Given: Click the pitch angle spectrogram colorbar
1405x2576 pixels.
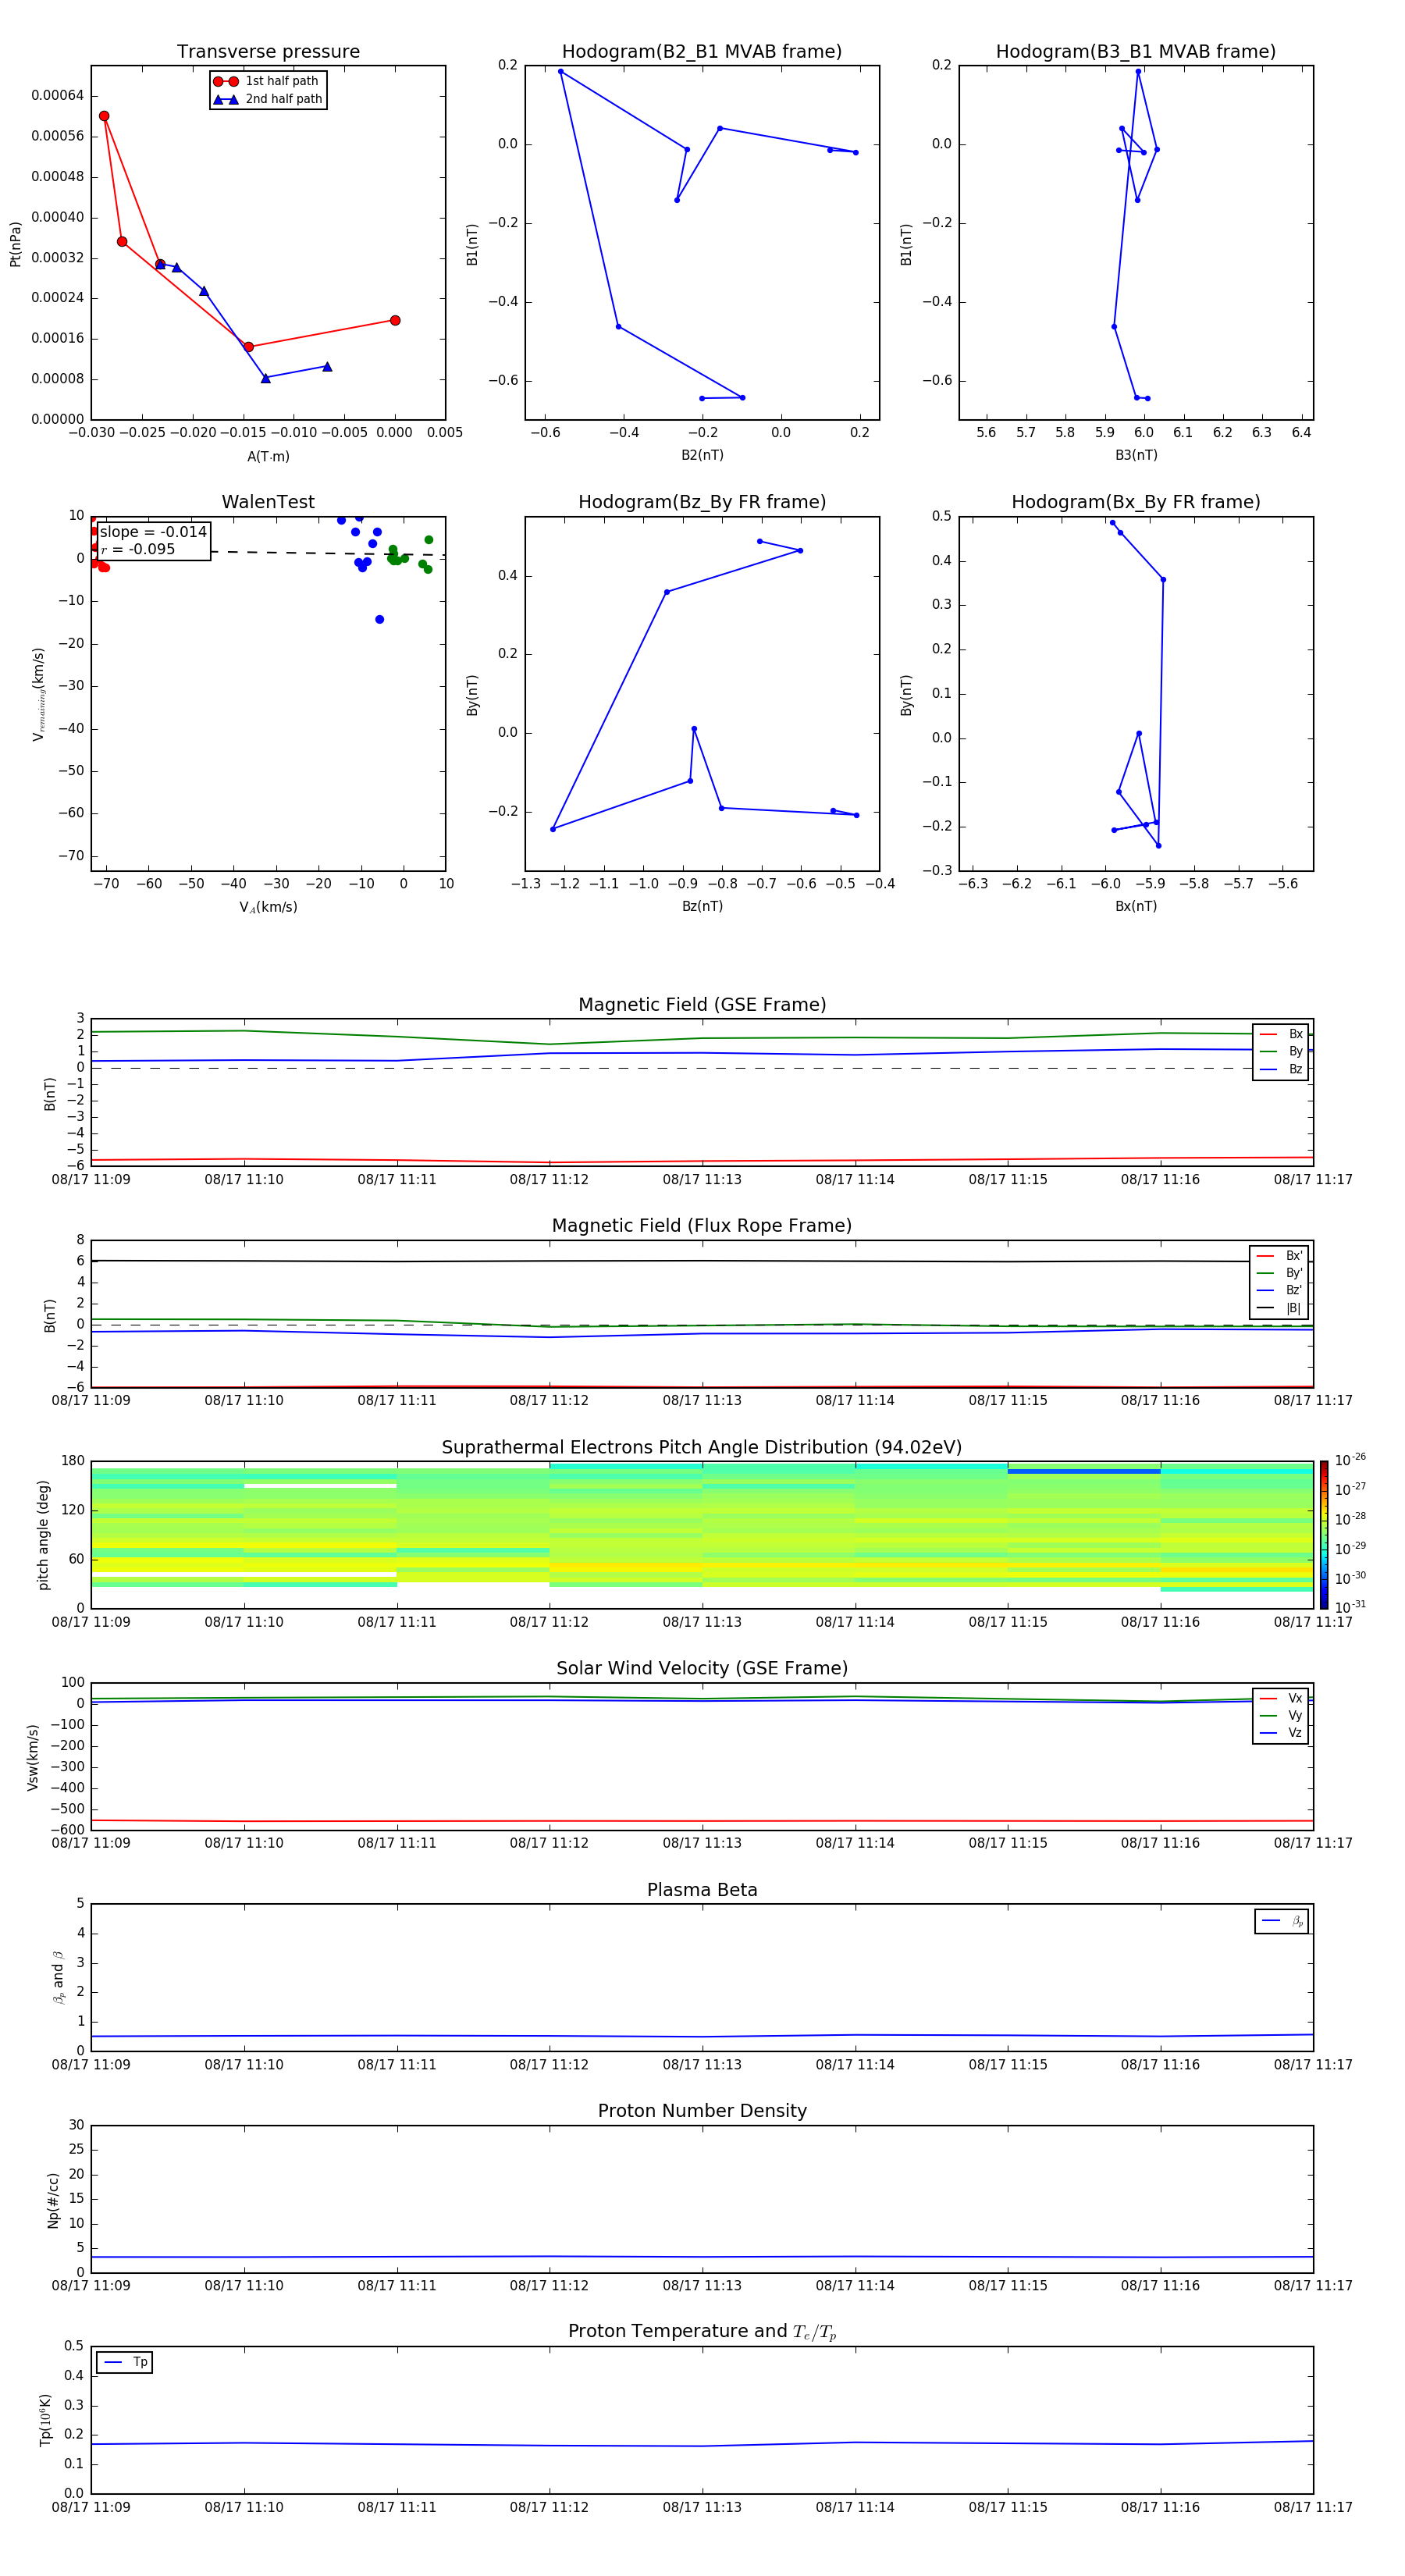Looking at the screenshot, I should point(1324,1535).
